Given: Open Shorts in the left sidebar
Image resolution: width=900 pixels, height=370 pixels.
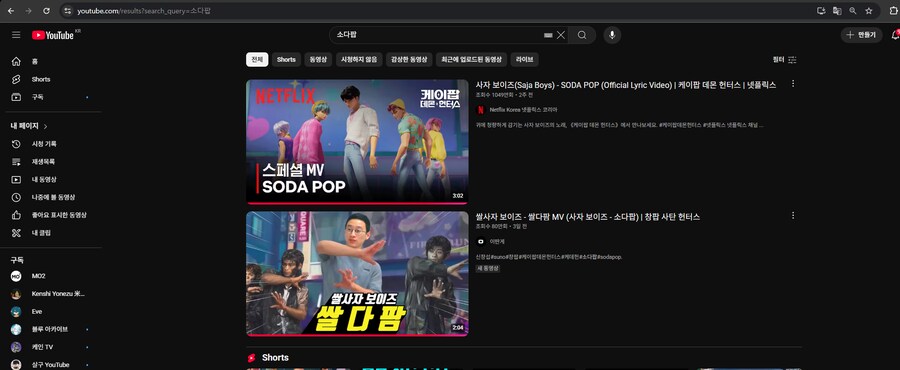Looking at the screenshot, I should click(x=41, y=79).
